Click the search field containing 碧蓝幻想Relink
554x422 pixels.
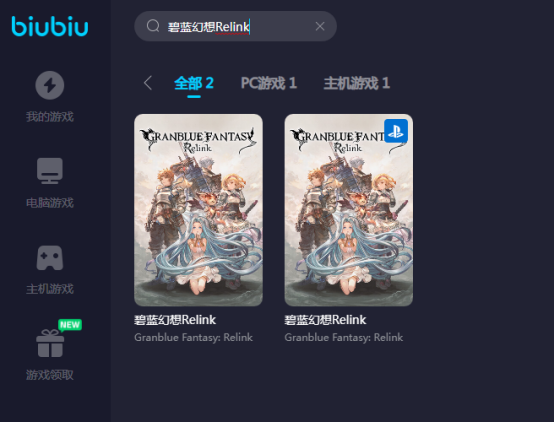coord(235,26)
